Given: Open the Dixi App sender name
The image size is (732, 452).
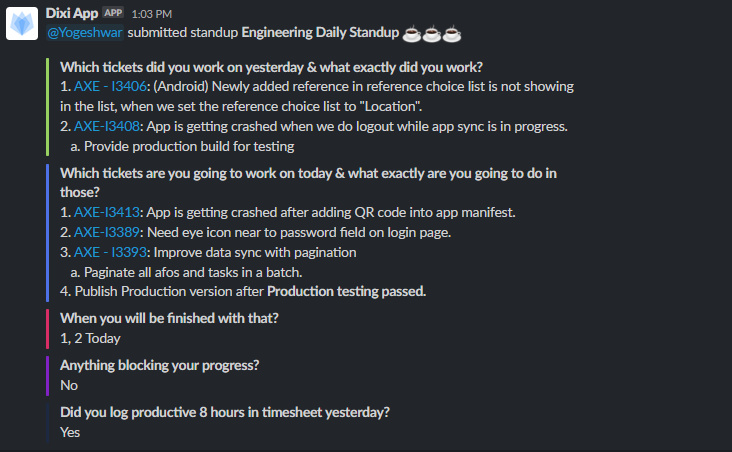Looking at the screenshot, I should [x=72, y=13].
